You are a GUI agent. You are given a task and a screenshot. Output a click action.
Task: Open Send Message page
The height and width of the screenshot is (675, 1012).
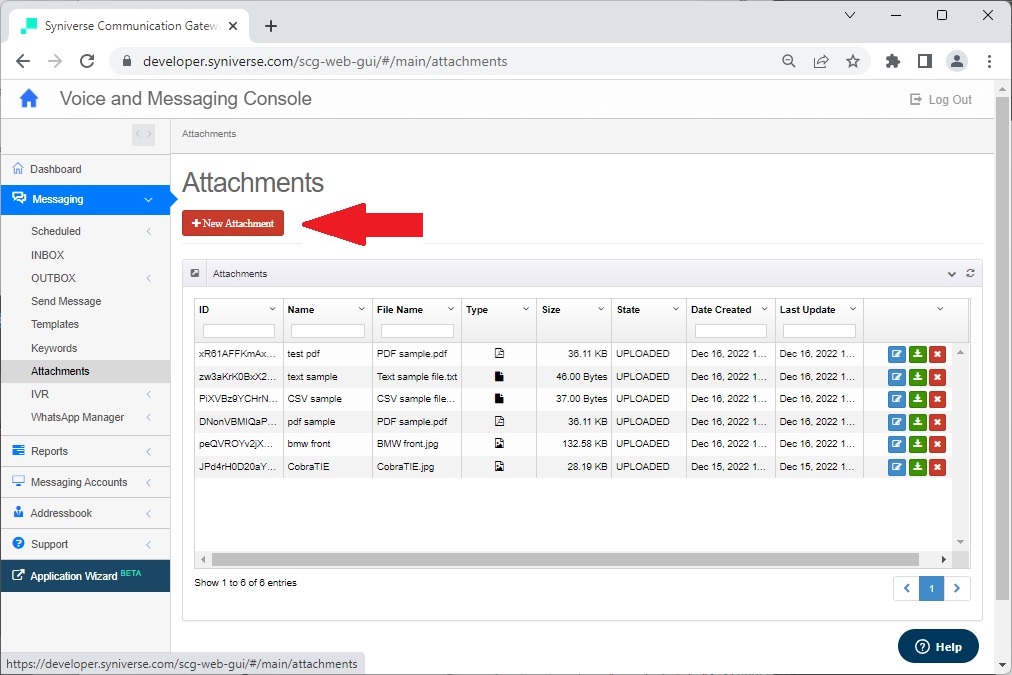click(x=66, y=301)
